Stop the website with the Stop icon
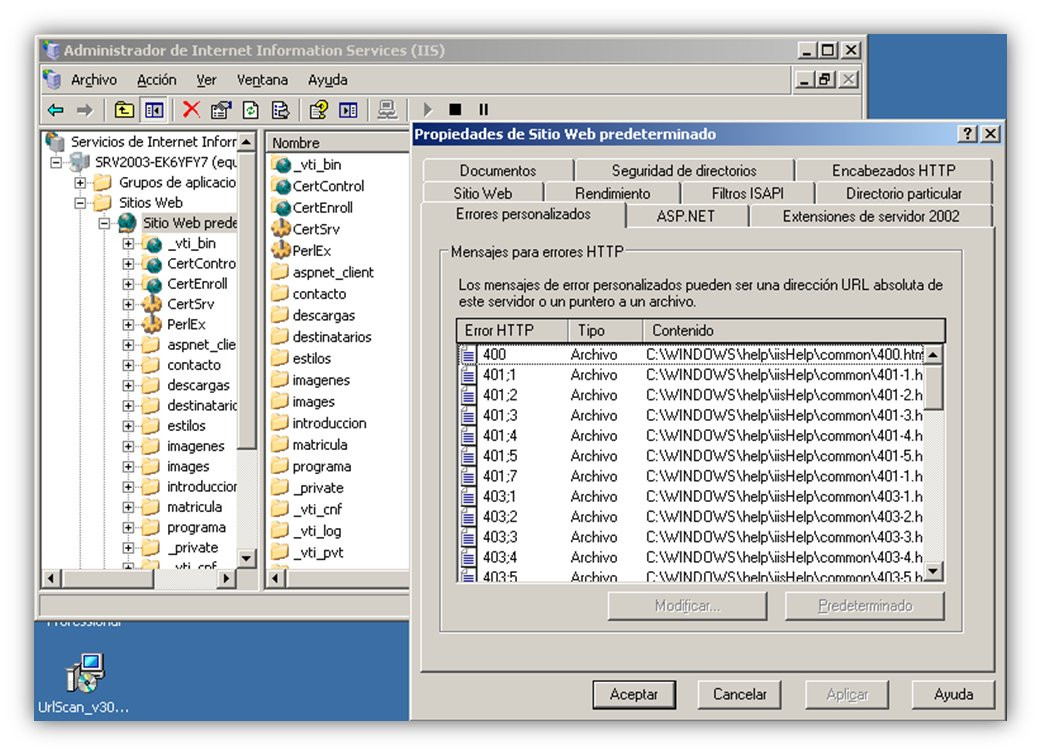The height and width of the screenshot is (755, 1041). (455, 110)
